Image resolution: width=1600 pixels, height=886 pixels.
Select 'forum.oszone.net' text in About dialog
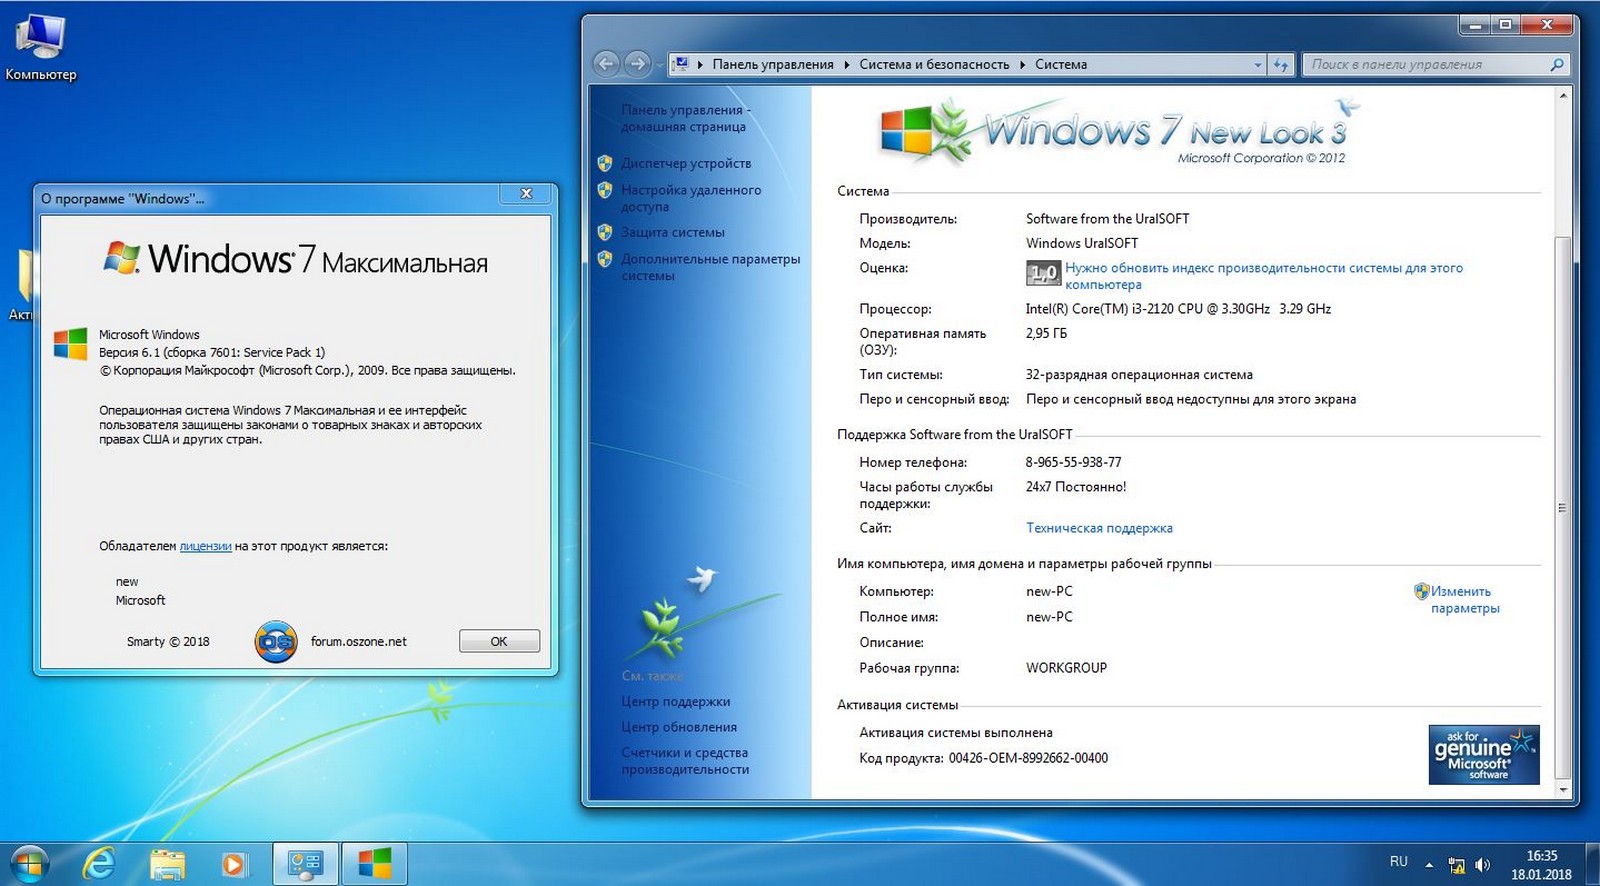(358, 642)
